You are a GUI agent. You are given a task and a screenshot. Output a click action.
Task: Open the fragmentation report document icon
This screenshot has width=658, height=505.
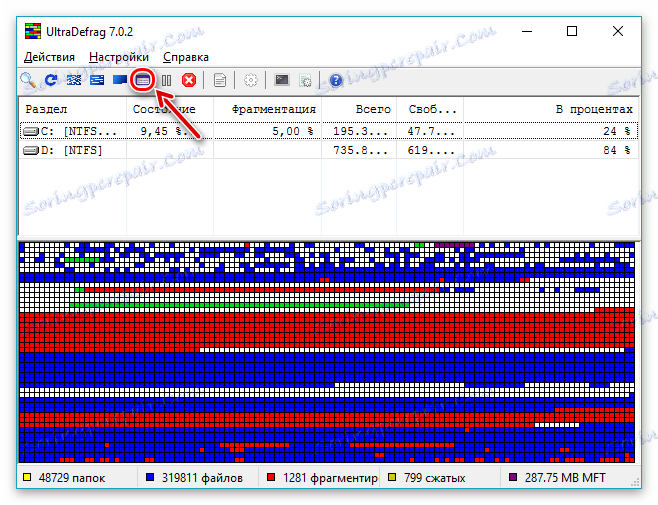click(x=219, y=80)
